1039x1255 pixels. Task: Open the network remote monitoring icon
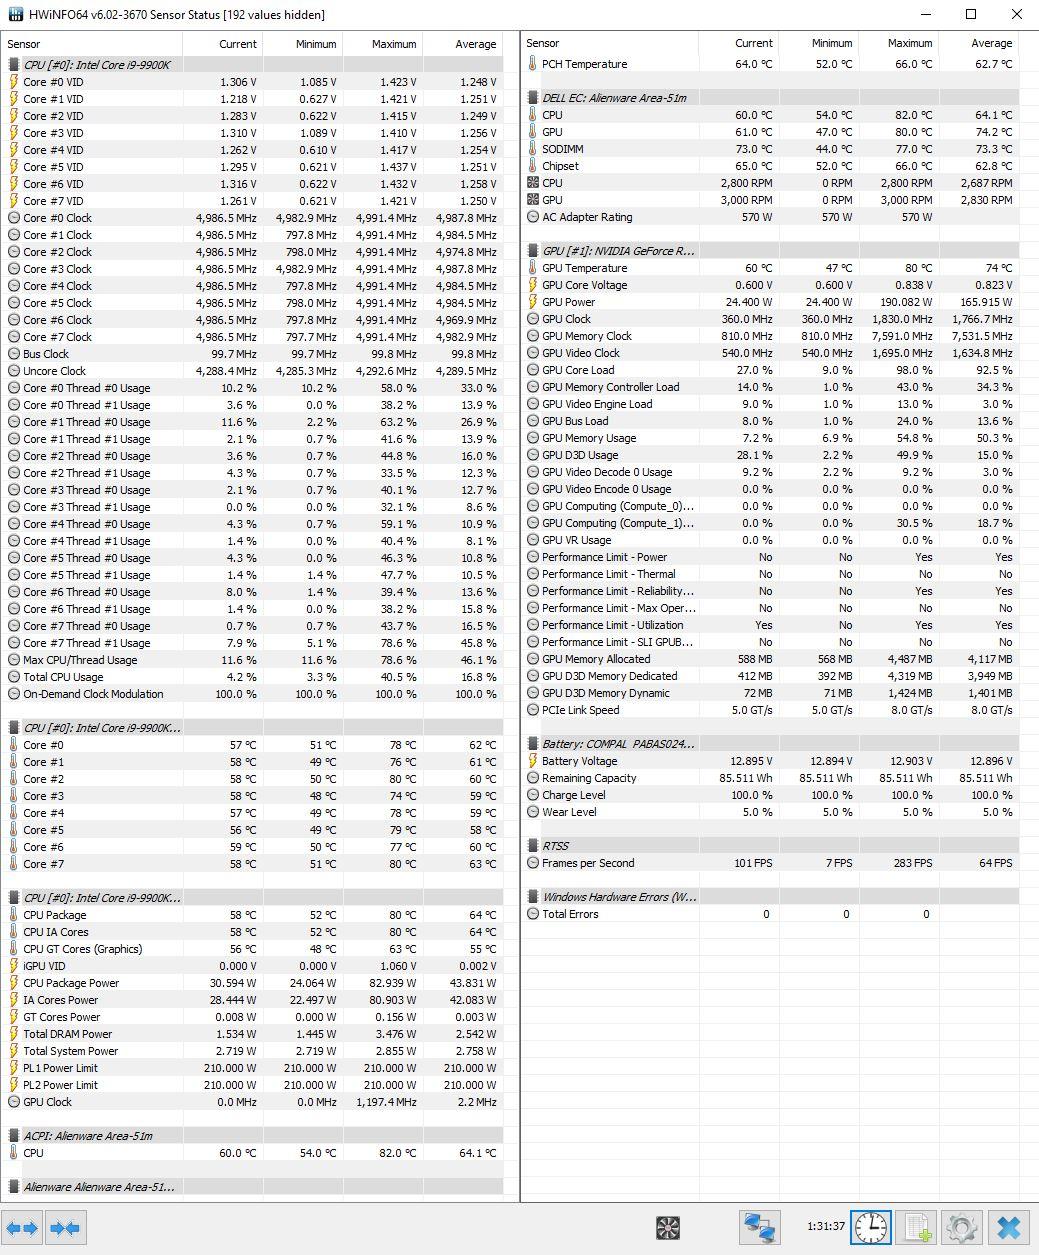coord(760,1227)
